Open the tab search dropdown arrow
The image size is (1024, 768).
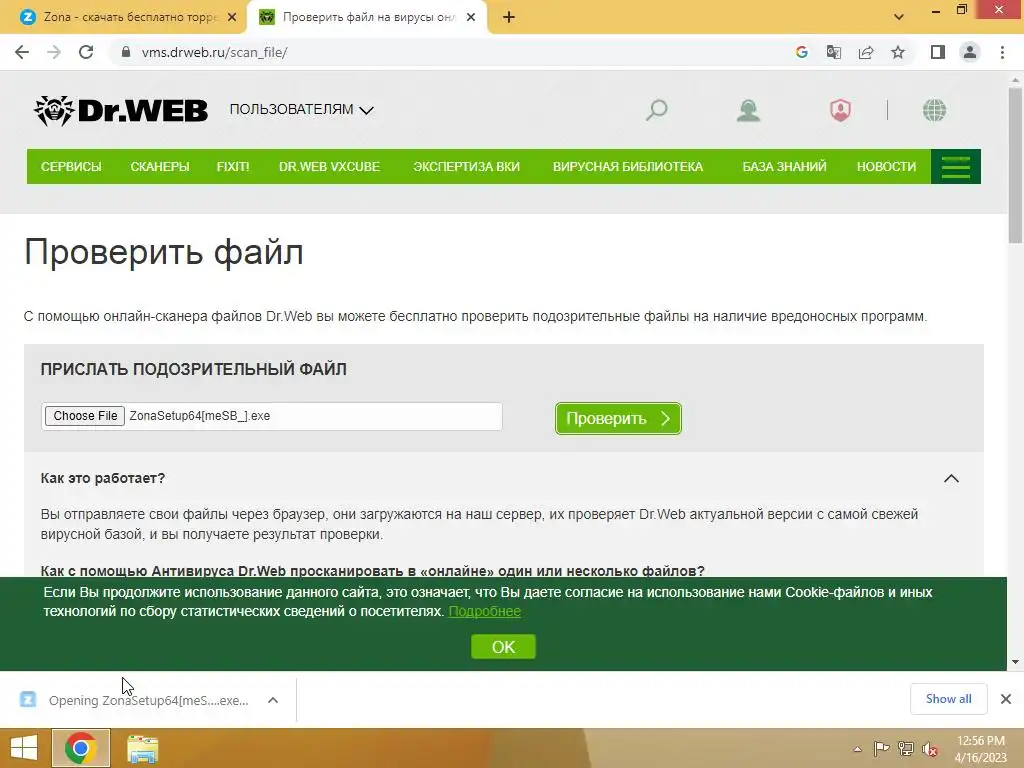(899, 18)
